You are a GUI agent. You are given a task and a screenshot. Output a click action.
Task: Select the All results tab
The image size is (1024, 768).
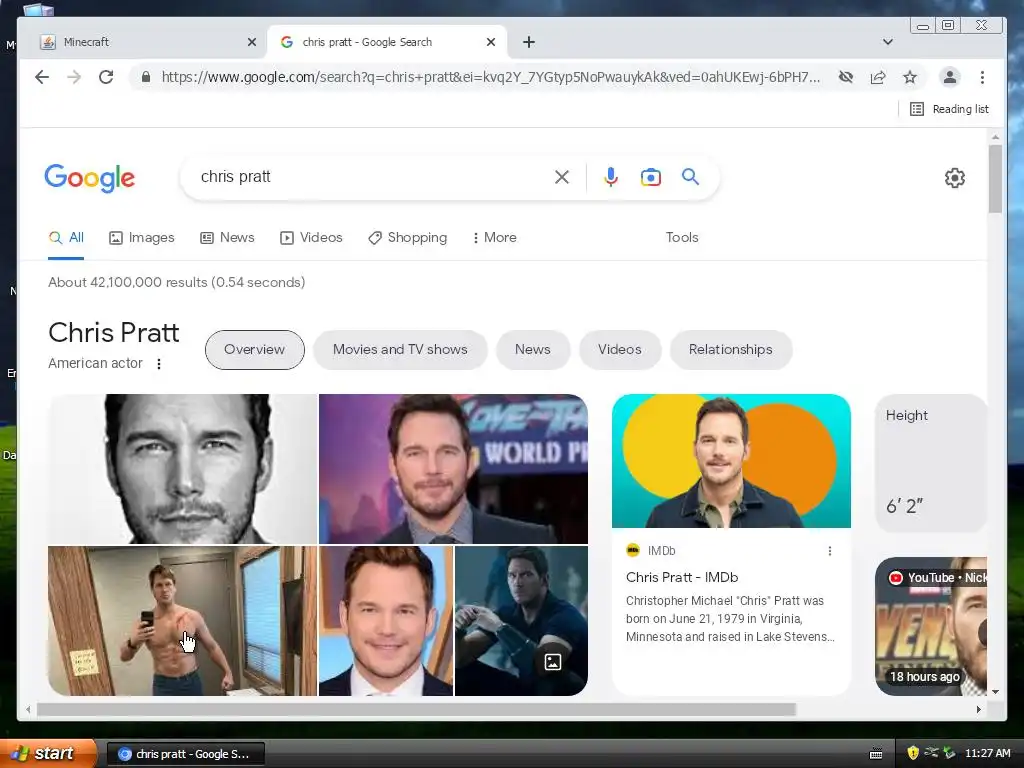(x=66, y=238)
